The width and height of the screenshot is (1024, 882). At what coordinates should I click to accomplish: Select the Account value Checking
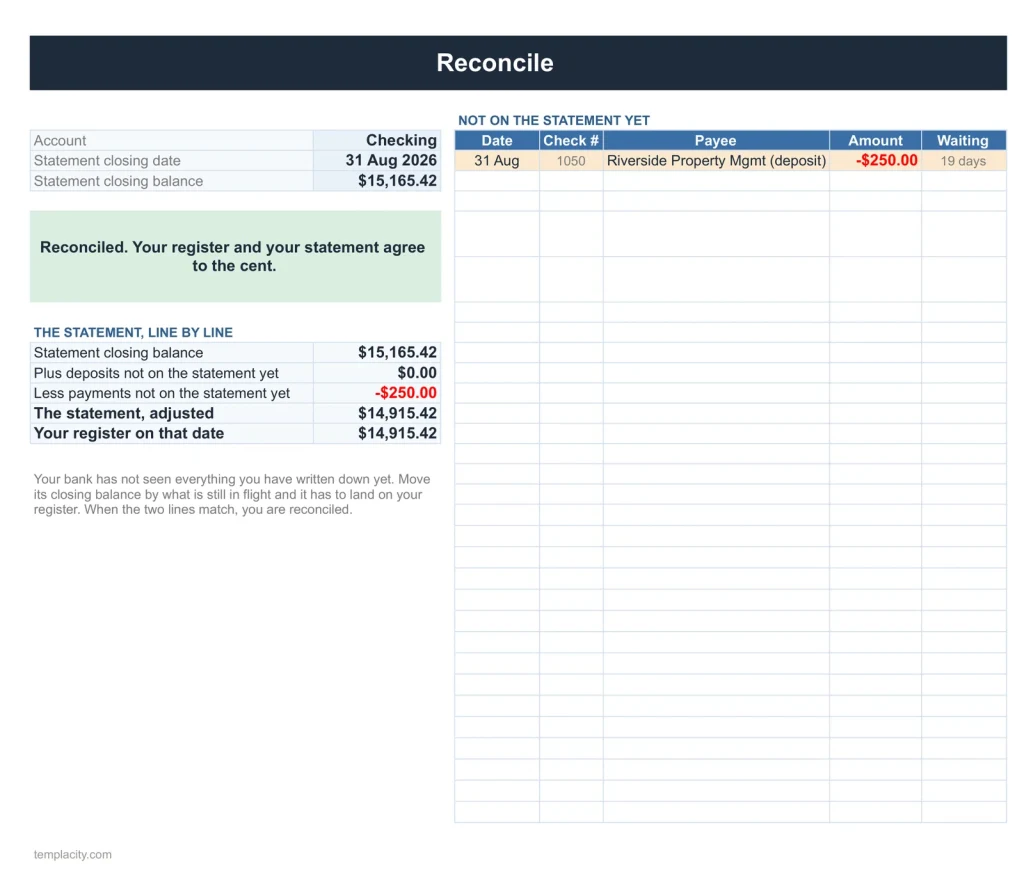pos(377,140)
